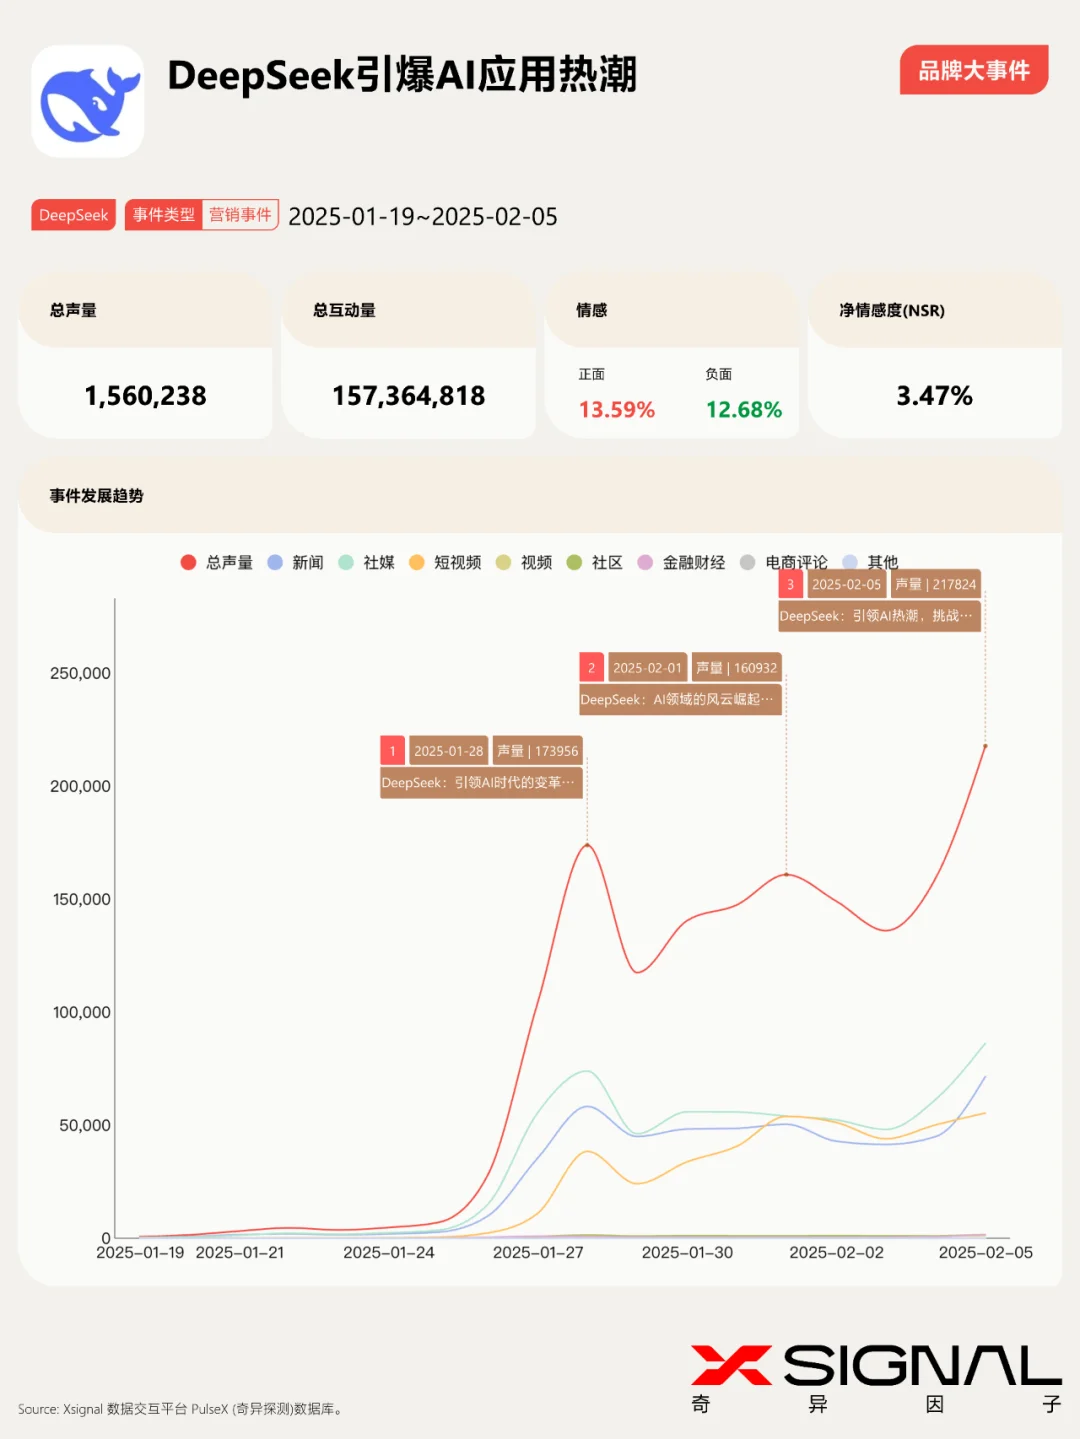This screenshot has height=1439, width=1080.
Task: Toggle the 新闻 legend series
Action: 296,562
